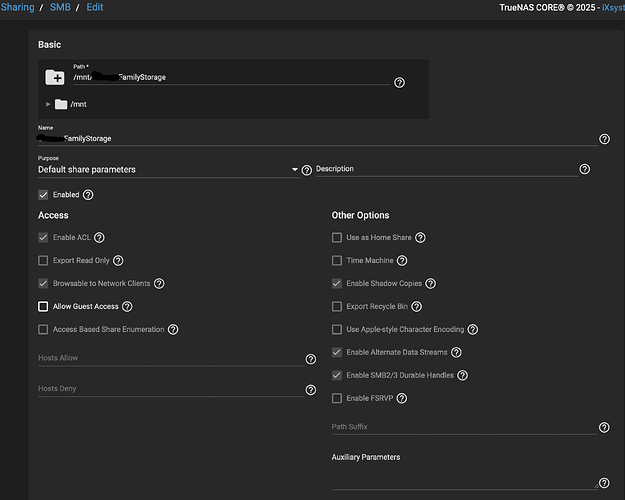The image size is (625, 500).
Task: Click the /mnt folder icon in tree
Action: click(x=61, y=104)
